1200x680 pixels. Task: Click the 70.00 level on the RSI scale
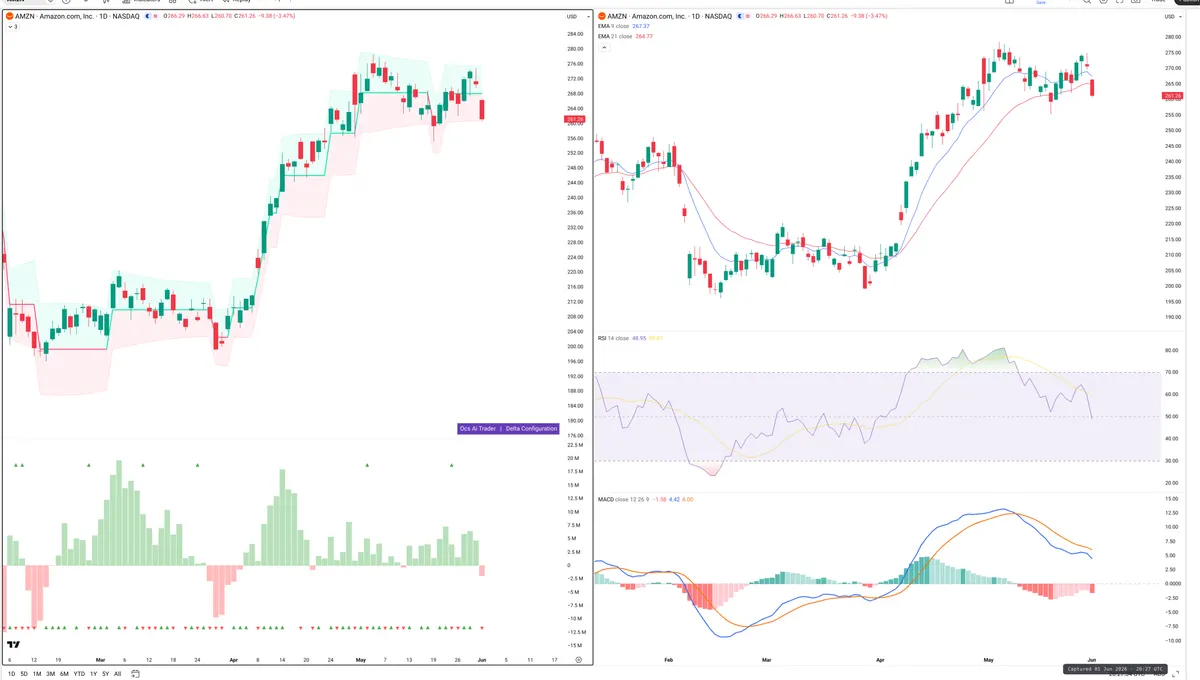(1171, 373)
